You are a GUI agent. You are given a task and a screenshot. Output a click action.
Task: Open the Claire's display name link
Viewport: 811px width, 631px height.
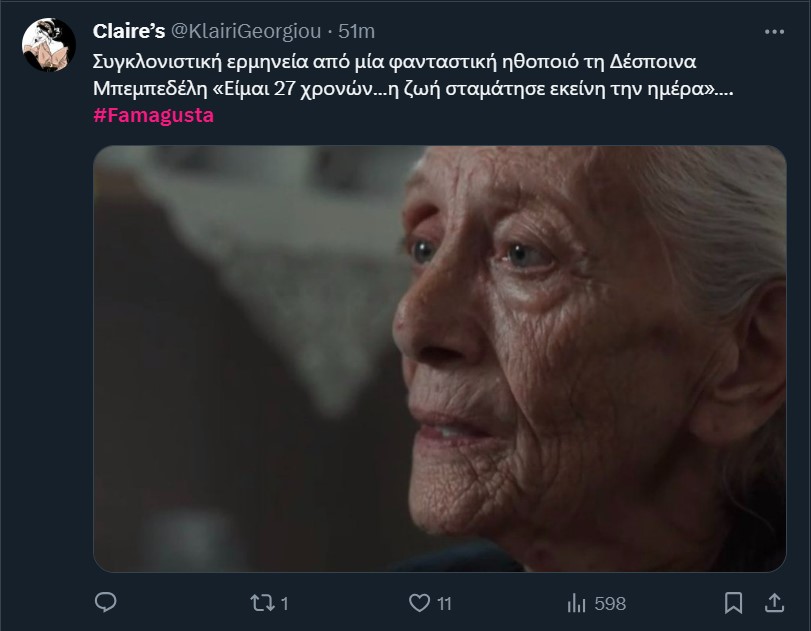pos(129,32)
